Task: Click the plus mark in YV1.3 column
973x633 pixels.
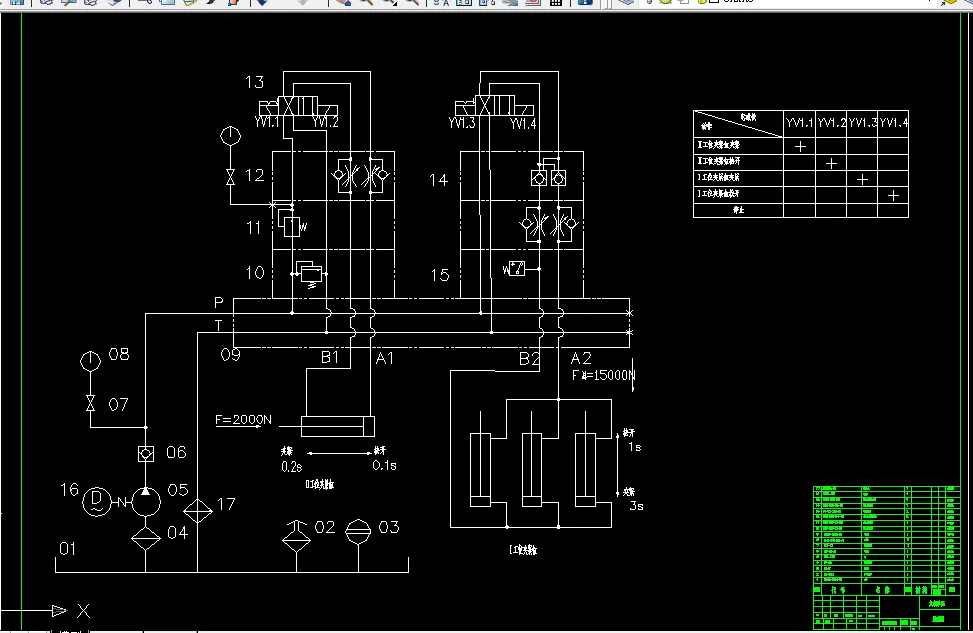Action: coord(863,179)
